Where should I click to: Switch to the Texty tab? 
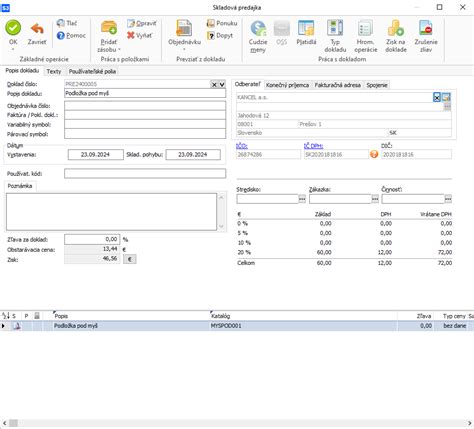point(54,71)
